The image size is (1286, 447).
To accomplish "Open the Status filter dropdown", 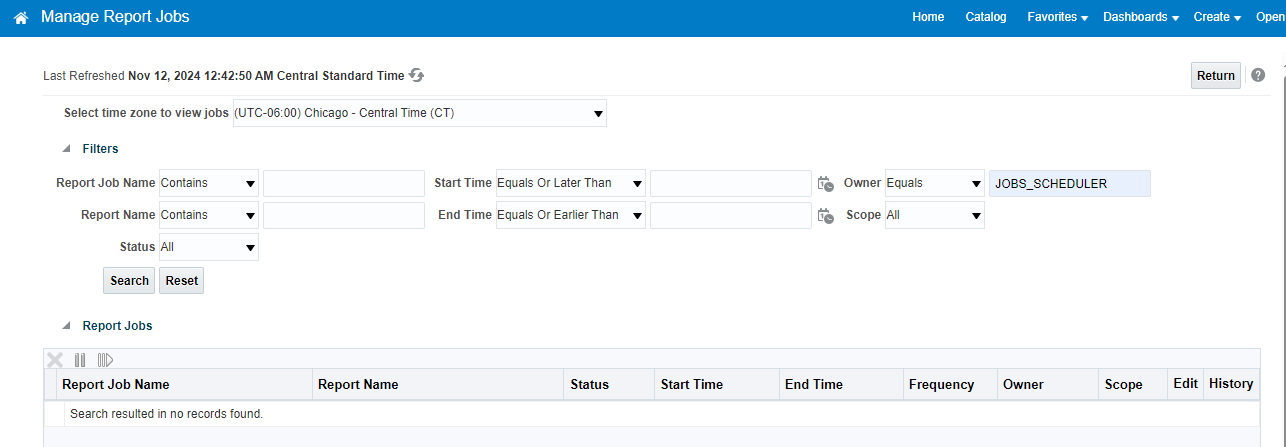I will tap(209, 247).
